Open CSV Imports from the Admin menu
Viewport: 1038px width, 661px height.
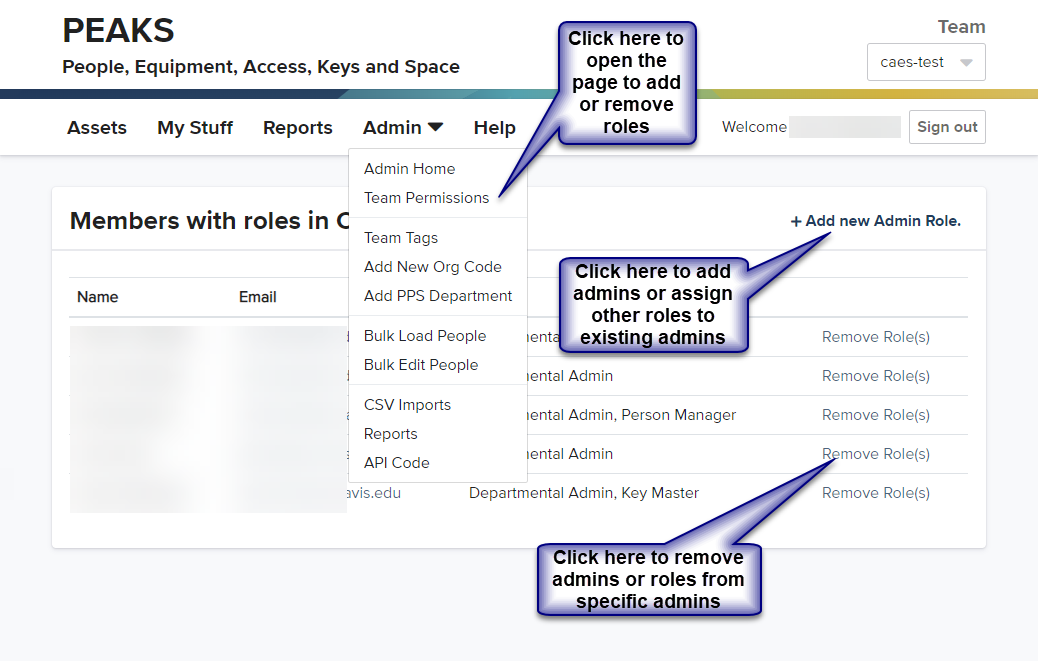click(406, 404)
